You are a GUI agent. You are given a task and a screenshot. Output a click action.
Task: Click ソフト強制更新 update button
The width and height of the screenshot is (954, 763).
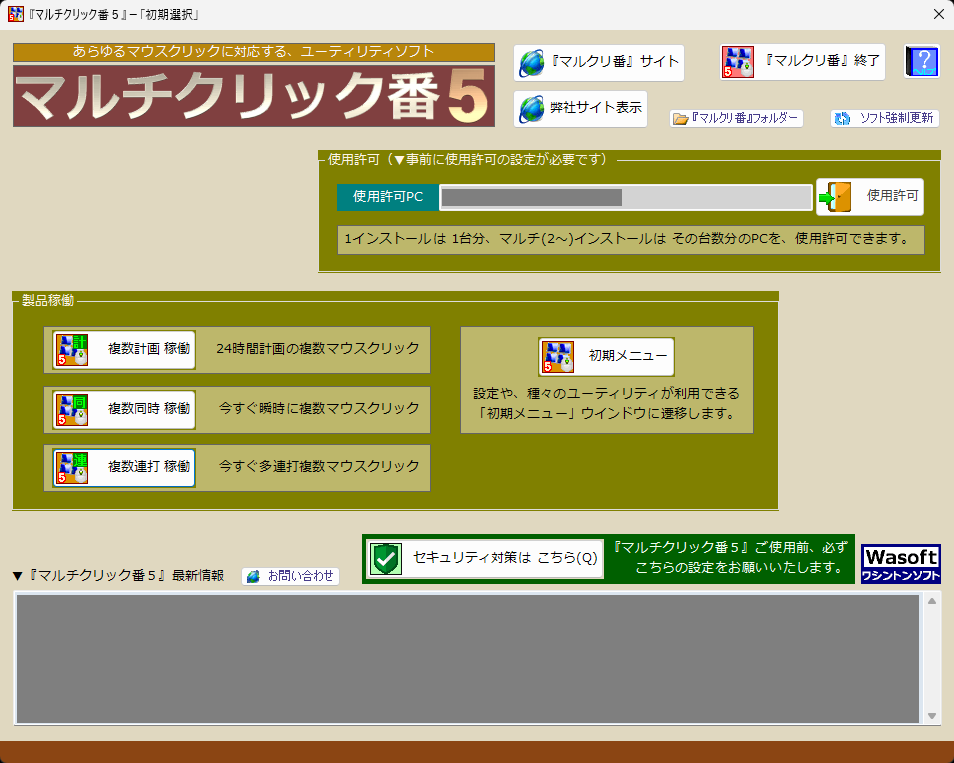tap(885, 118)
